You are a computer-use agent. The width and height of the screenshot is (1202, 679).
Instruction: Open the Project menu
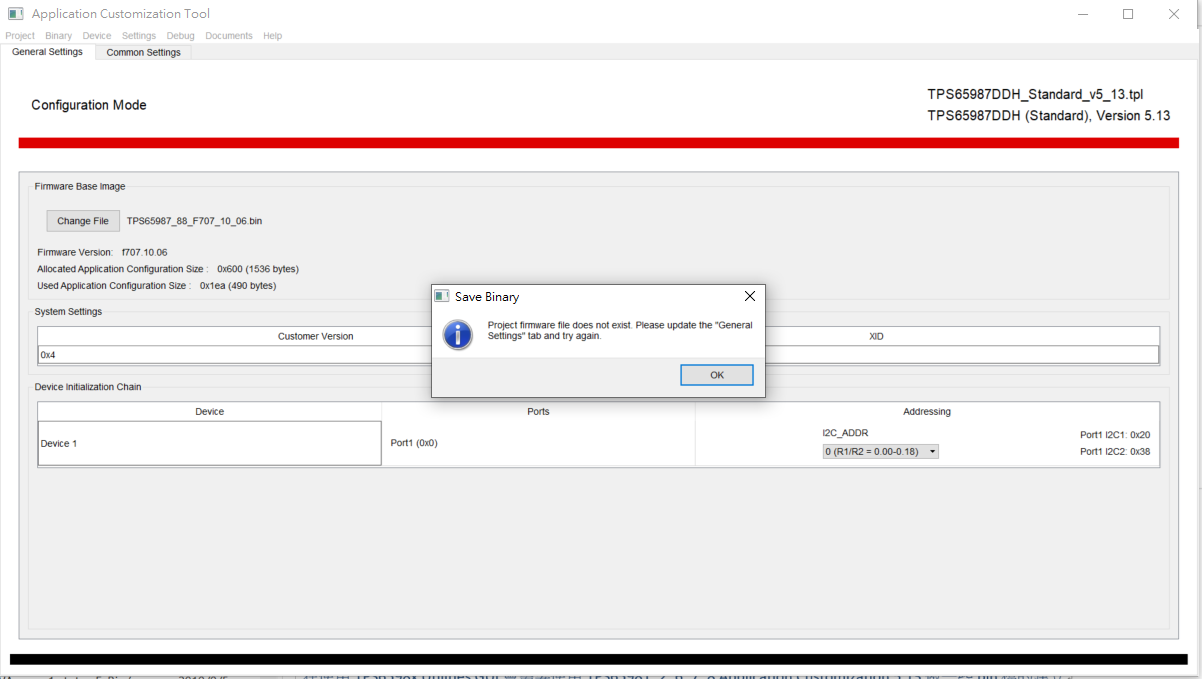tap(20, 36)
